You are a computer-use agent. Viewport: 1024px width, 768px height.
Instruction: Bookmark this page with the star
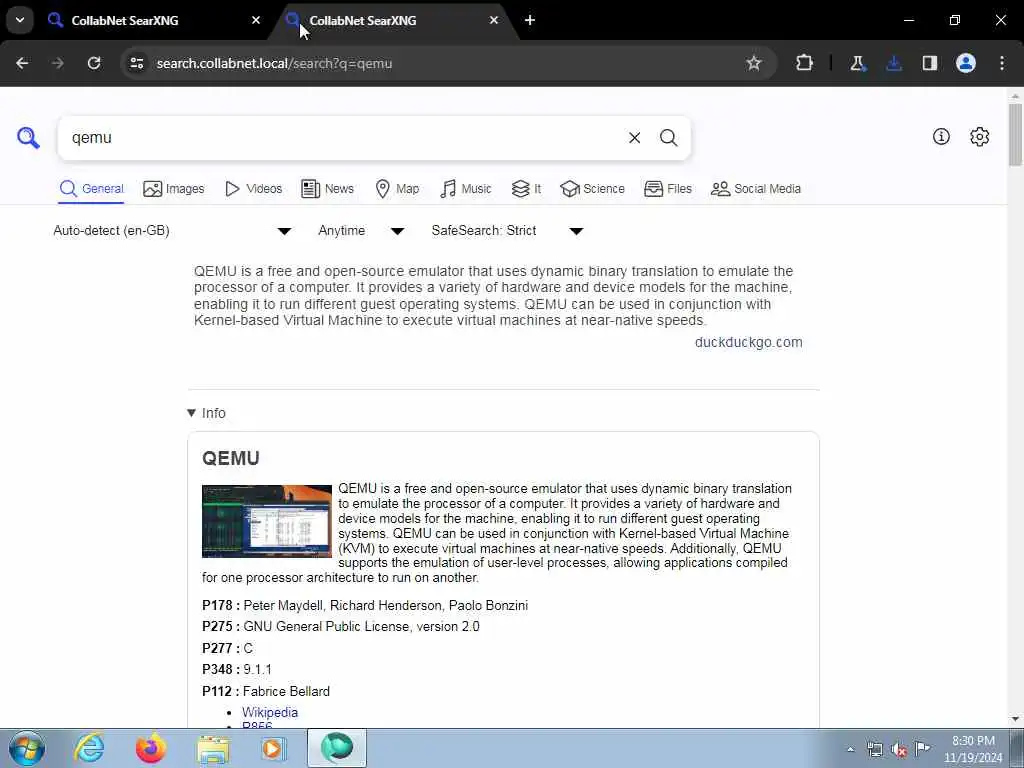coord(754,63)
